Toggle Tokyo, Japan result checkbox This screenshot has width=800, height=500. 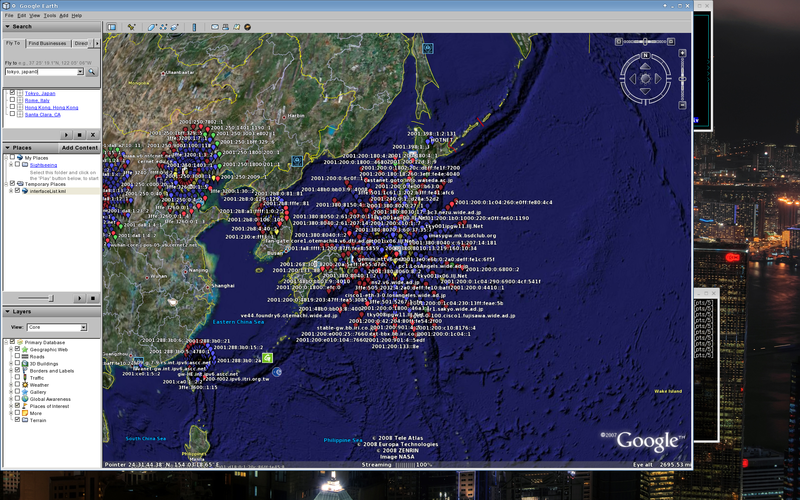(x=12, y=93)
